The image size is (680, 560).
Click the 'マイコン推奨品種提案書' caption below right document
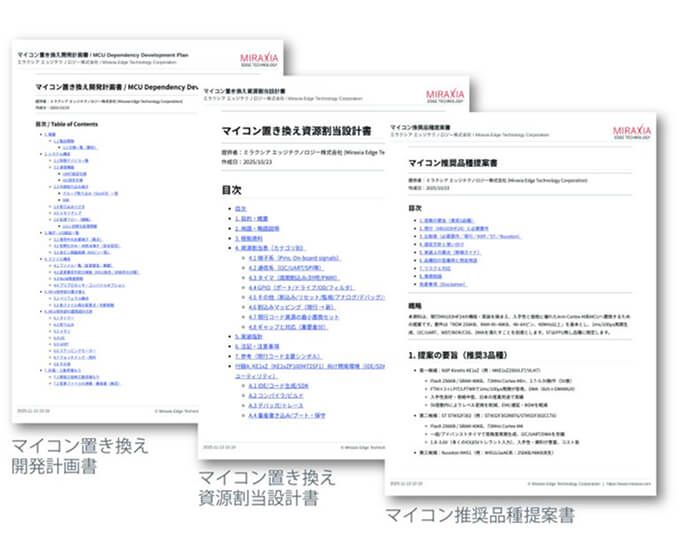point(480,515)
